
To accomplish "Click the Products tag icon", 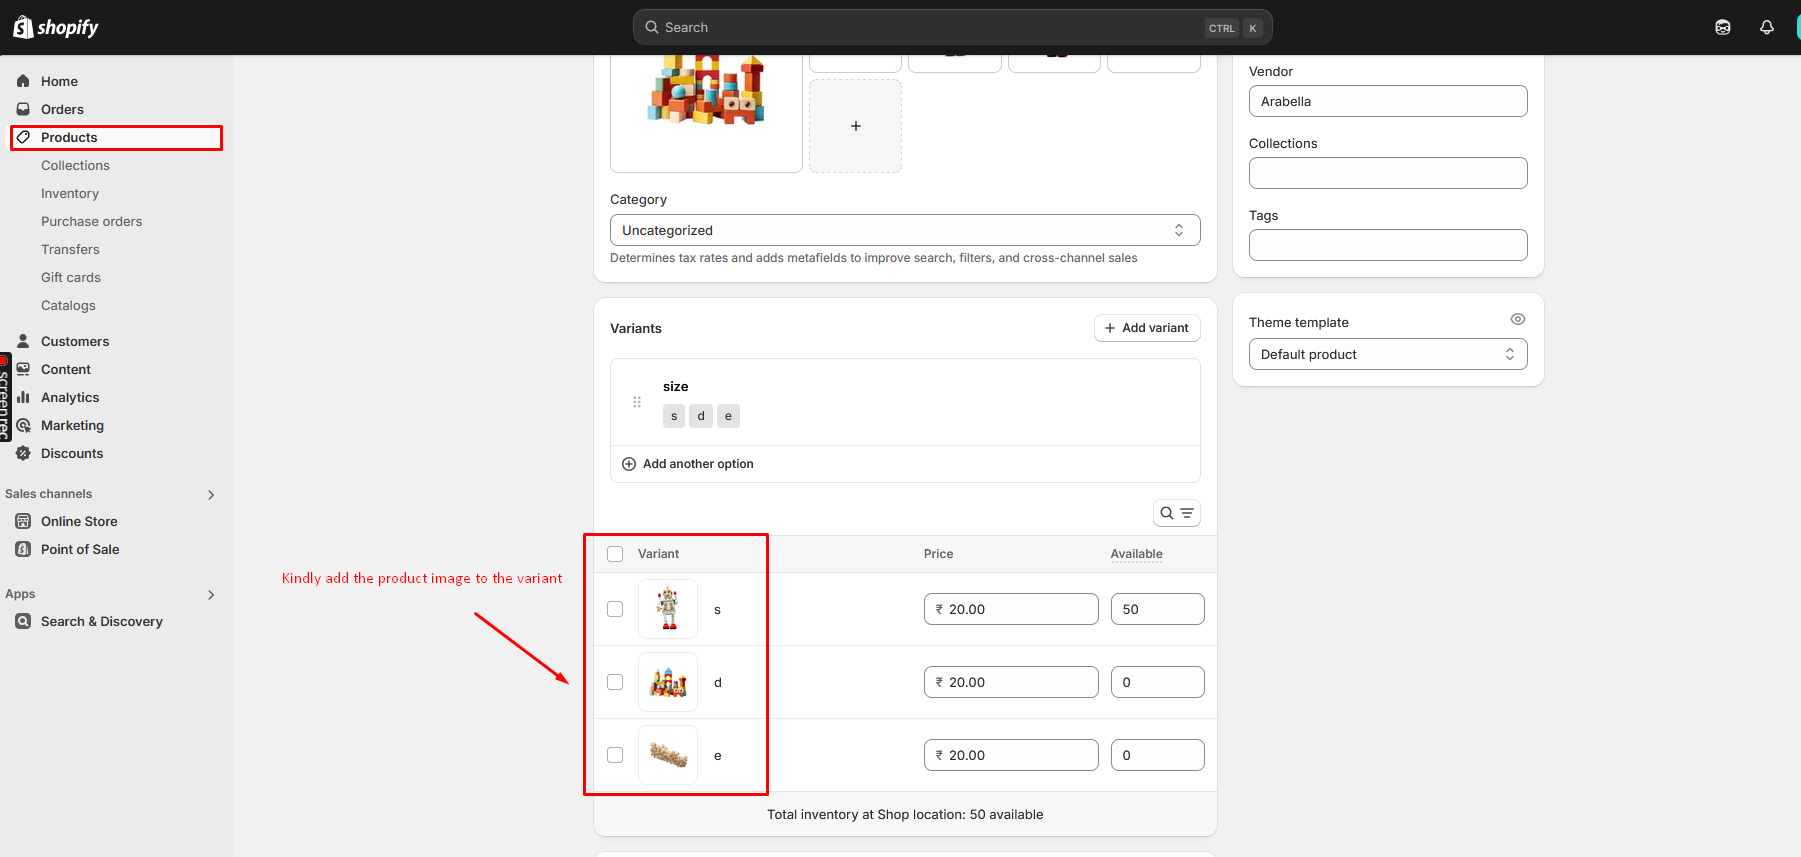I will pyautogui.click(x=23, y=137).
